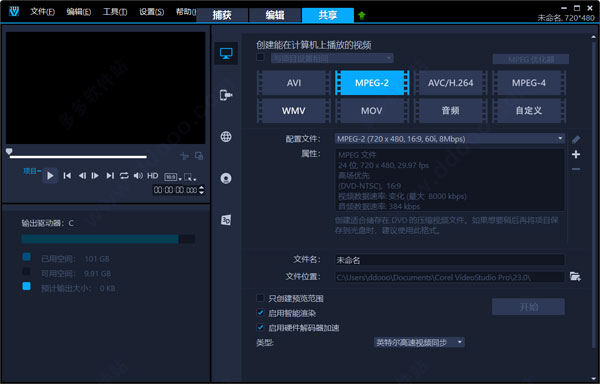The height and width of the screenshot is (384, 600).
Task: Click the preview scrubber handle
Action: (x=9, y=151)
